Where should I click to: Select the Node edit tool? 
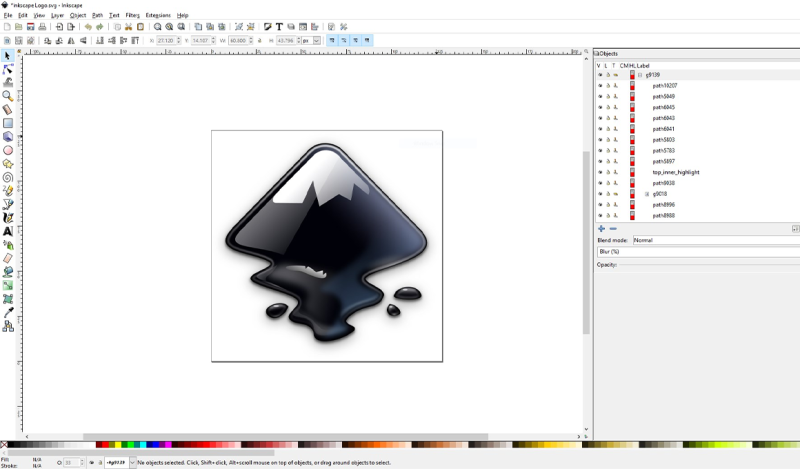(x=8, y=69)
